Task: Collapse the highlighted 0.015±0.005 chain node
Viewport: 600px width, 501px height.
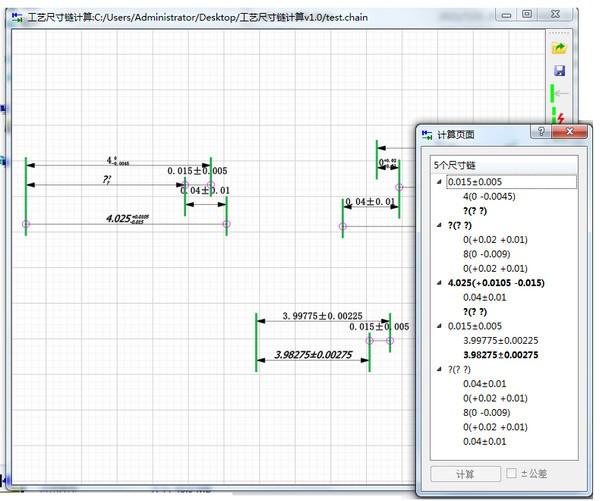Action: pyautogui.click(x=439, y=182)
